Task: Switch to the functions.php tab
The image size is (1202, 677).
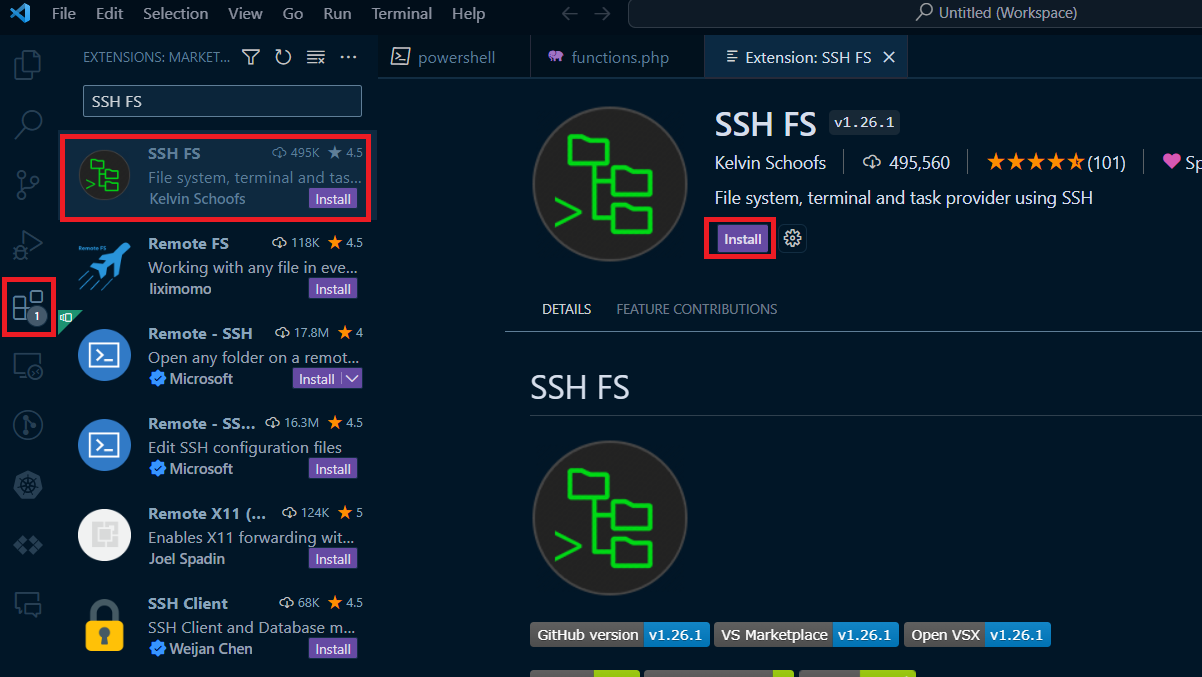Action: pos(617,57)
